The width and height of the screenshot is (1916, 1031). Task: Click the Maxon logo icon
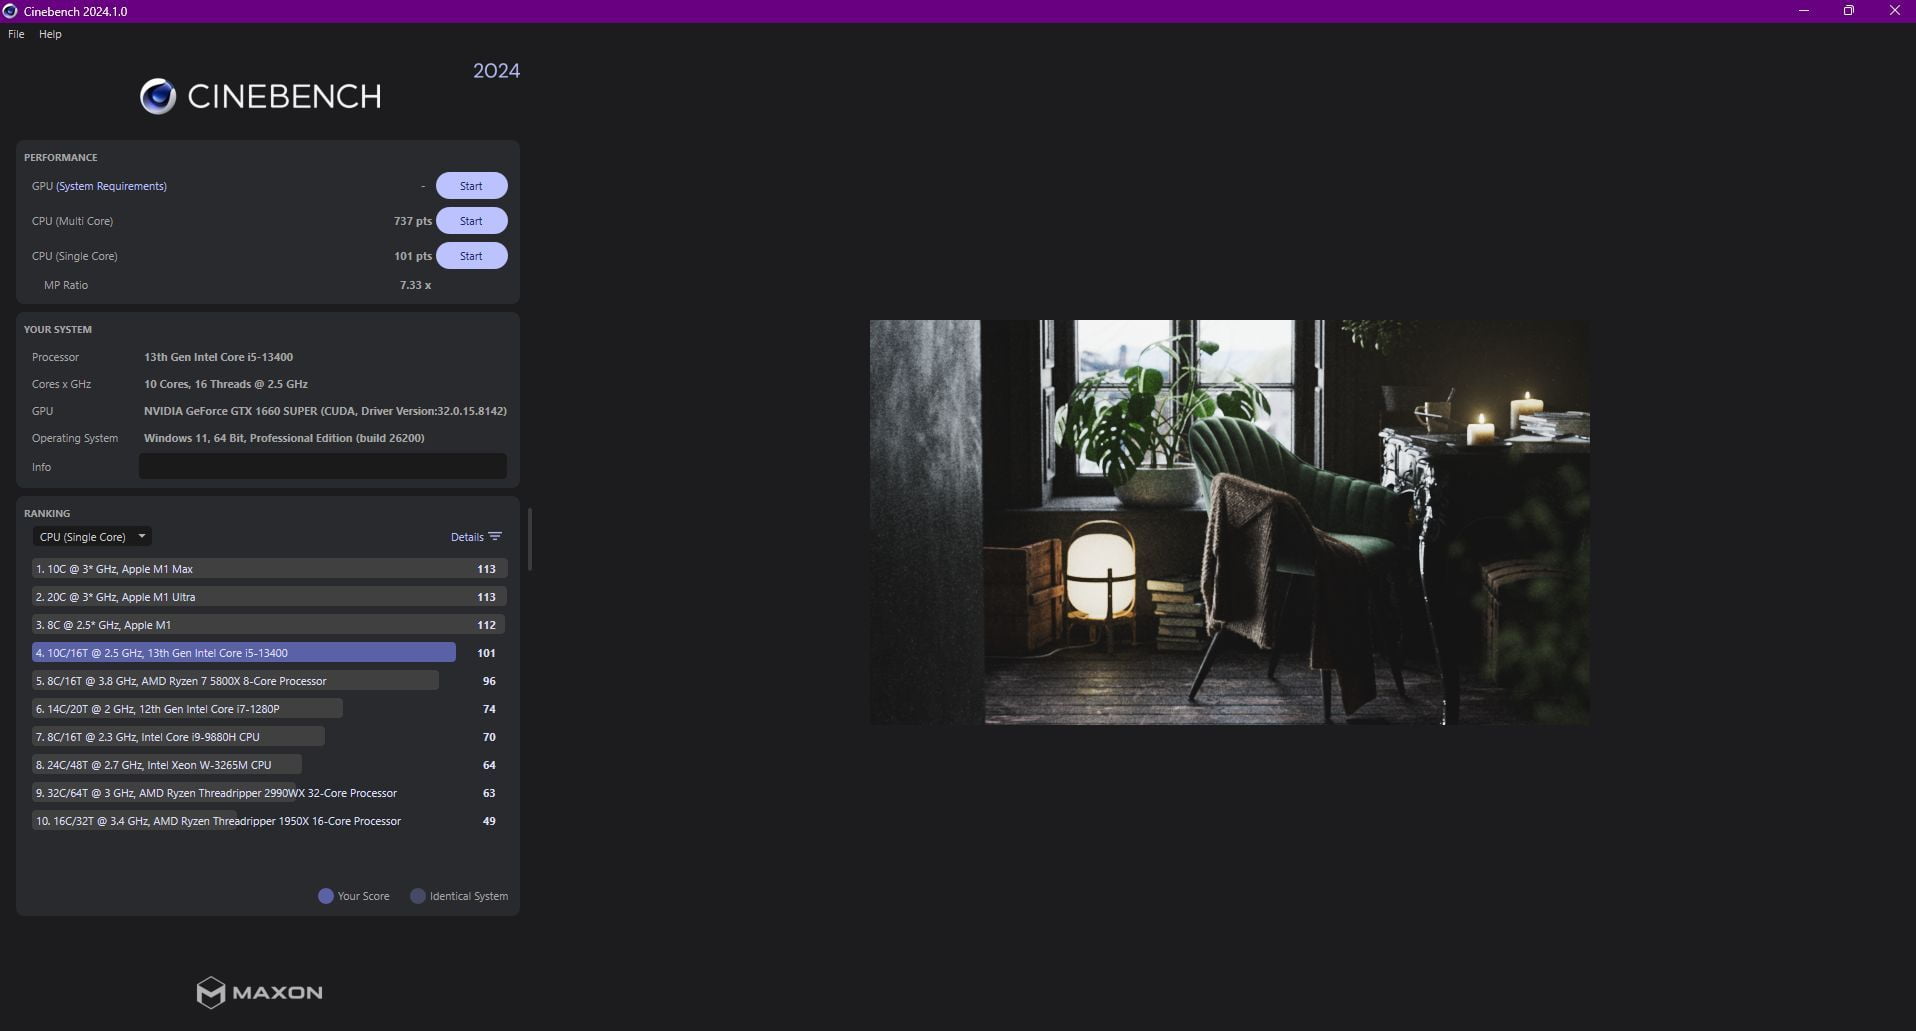point(210,992)
